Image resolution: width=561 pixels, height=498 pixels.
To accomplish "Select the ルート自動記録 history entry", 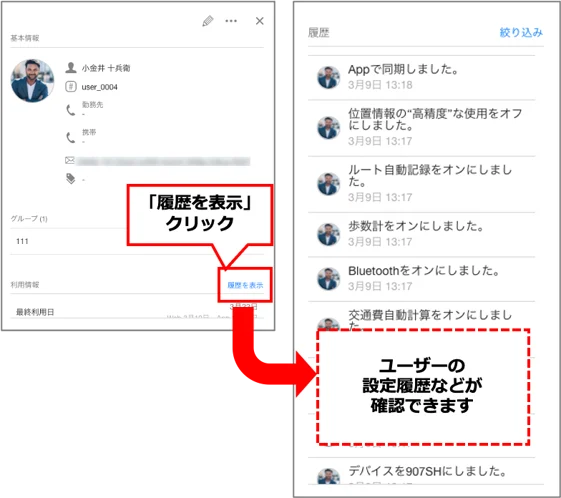I will tap(421, 184).
